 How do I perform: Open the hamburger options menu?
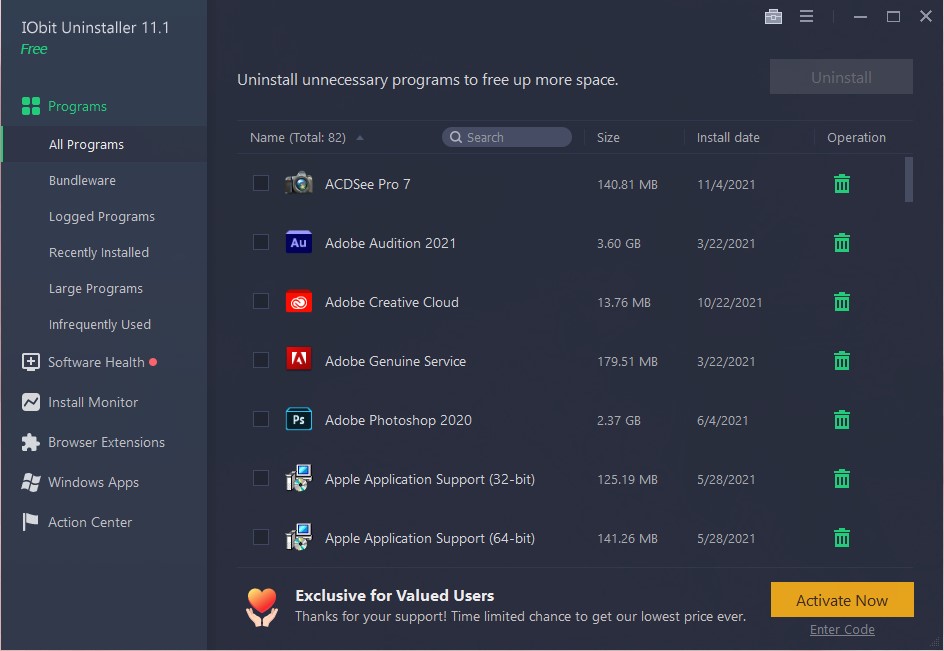pyautogui.click(x=806, y=16)
